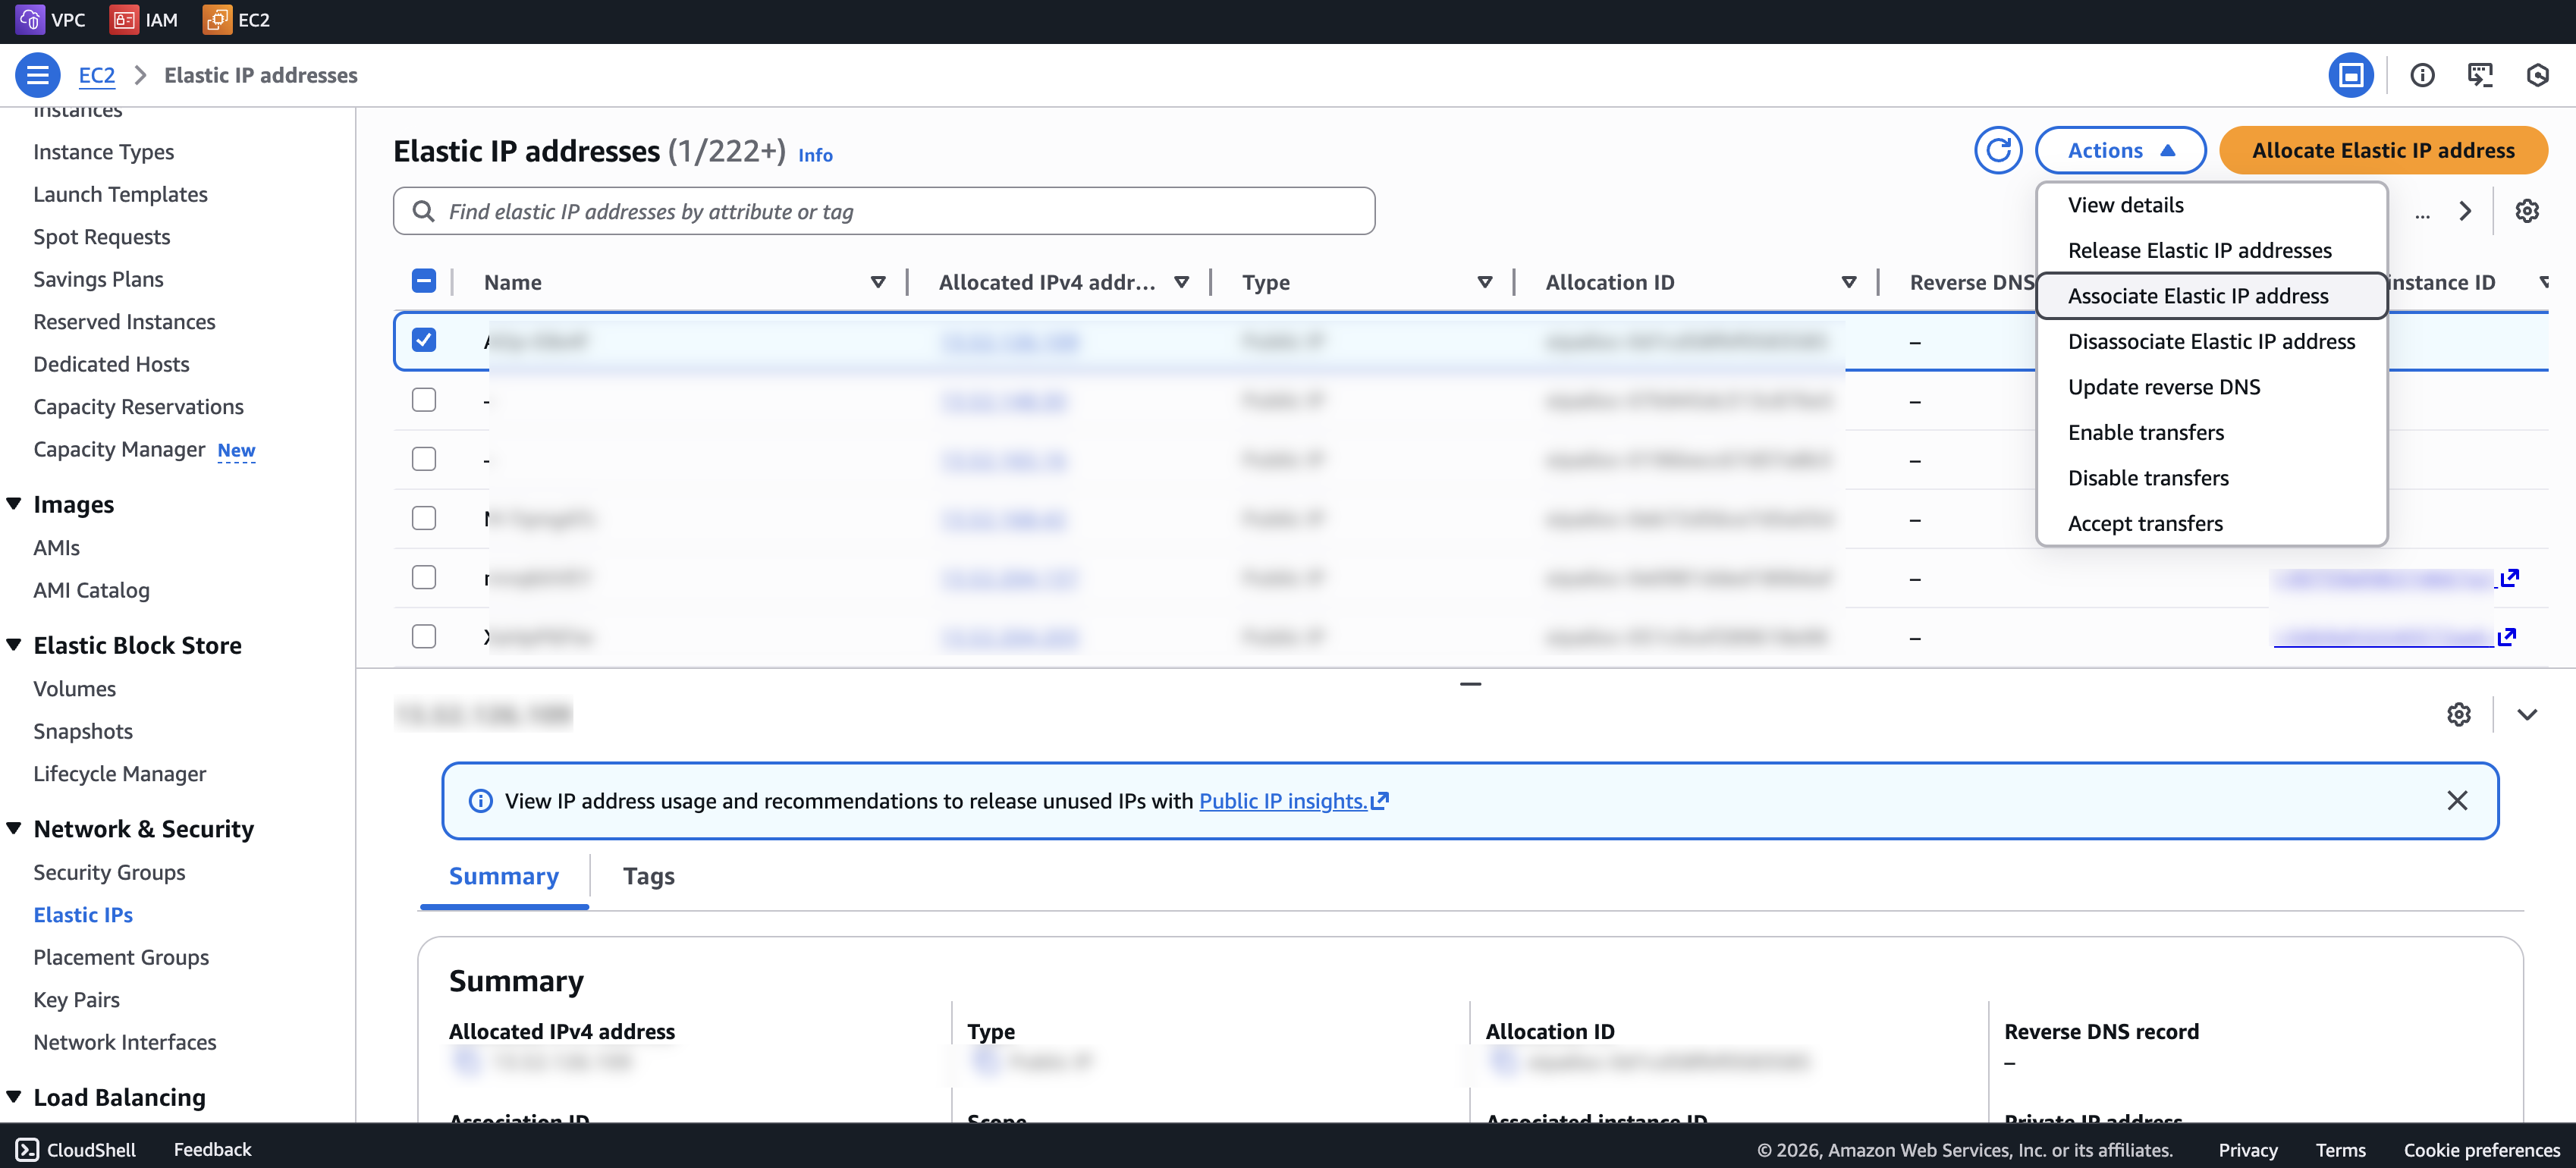
Task: Toggle the split view layout icon
Action: coord(2351,75)
